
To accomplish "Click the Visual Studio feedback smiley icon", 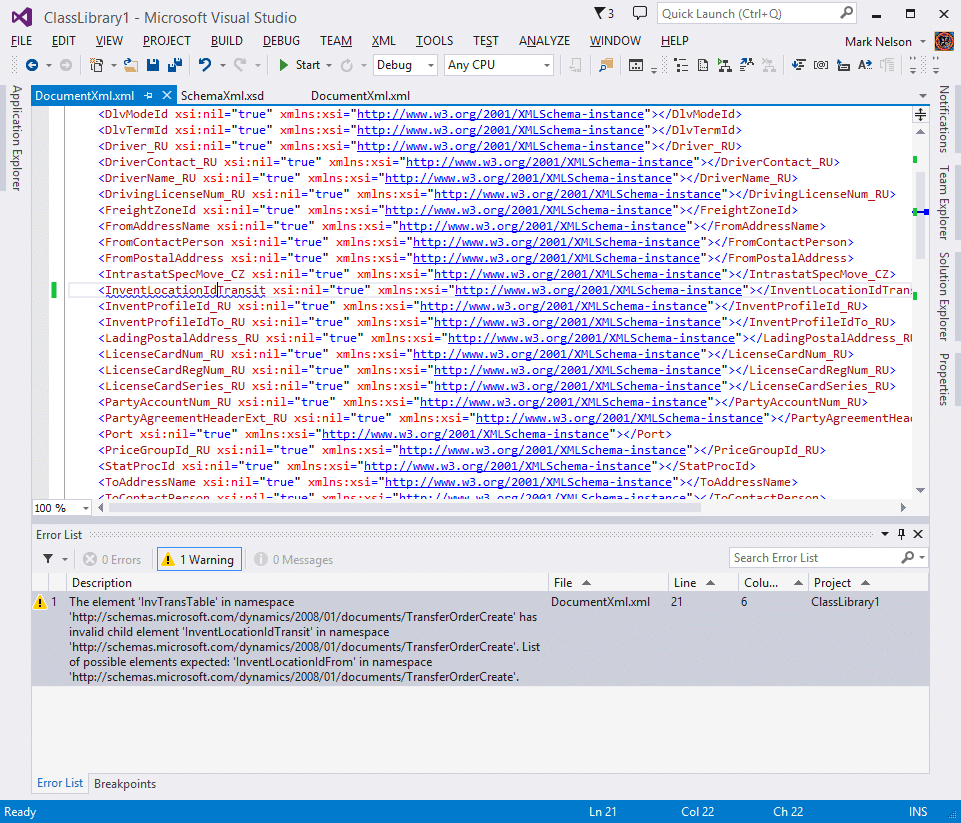I will 639,11.
